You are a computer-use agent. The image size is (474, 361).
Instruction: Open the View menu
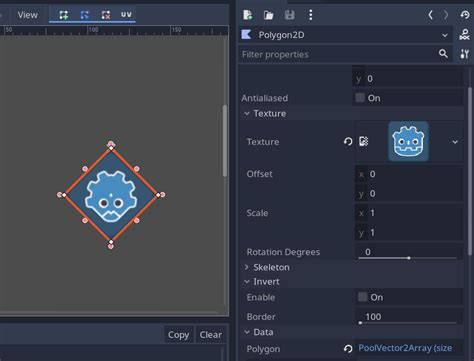click(x=28, y=15)
